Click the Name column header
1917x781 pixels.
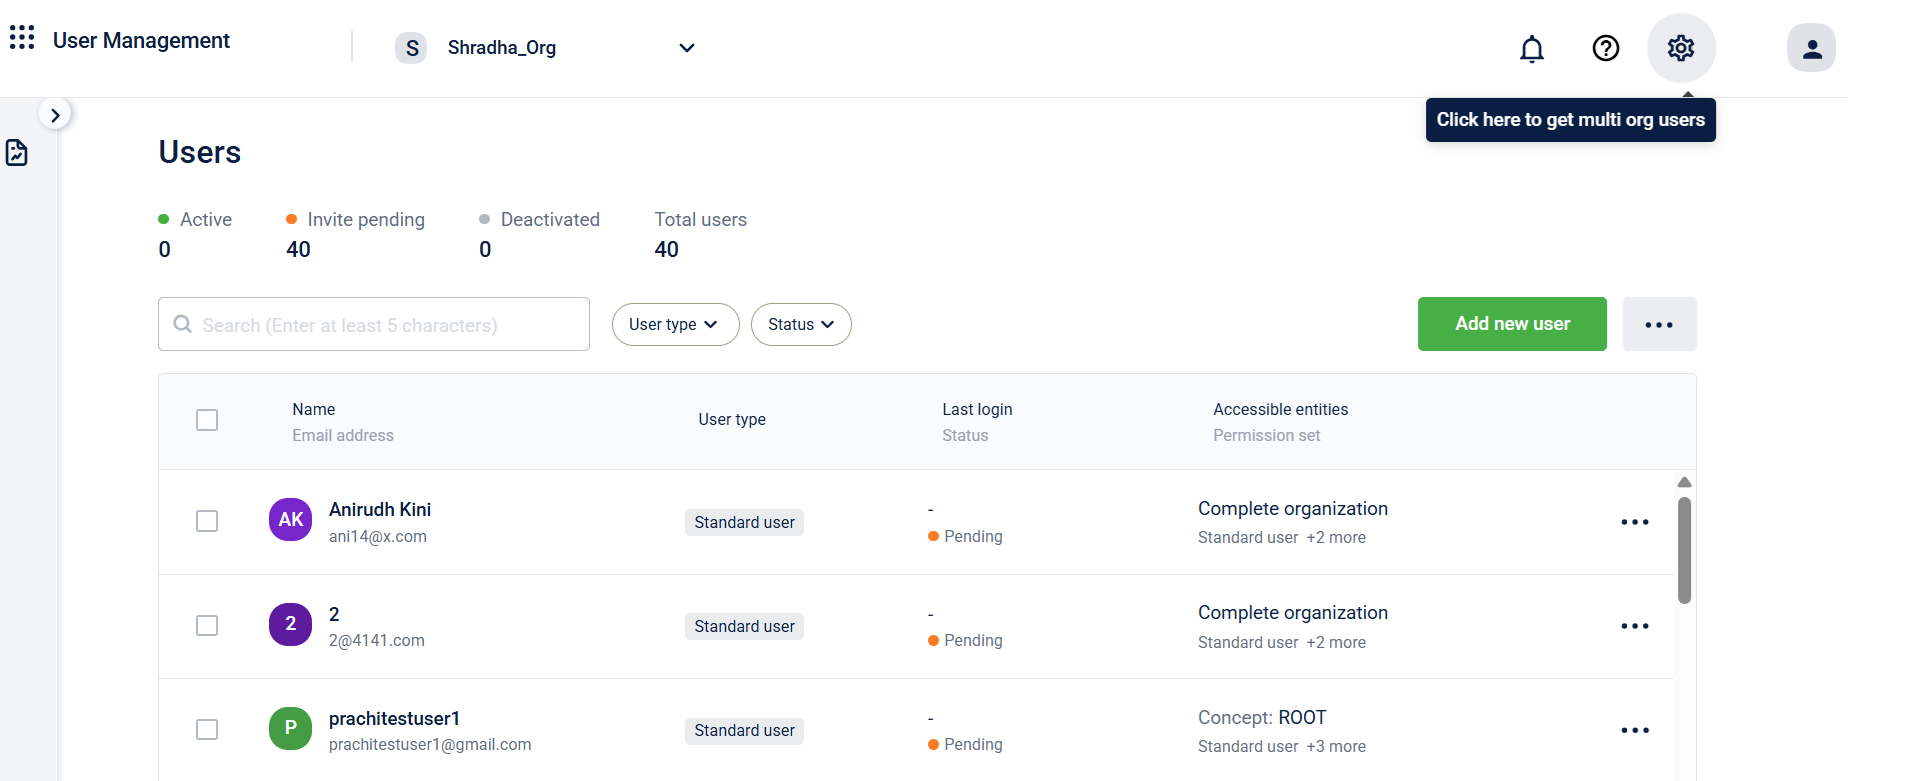pyautogui.click(x=314, y=409)
